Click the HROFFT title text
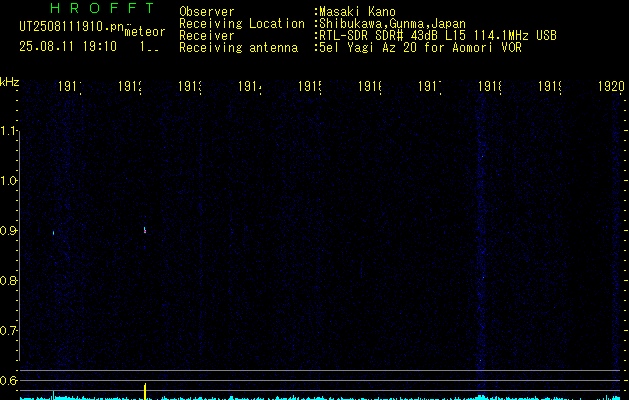 pos(103,8)
